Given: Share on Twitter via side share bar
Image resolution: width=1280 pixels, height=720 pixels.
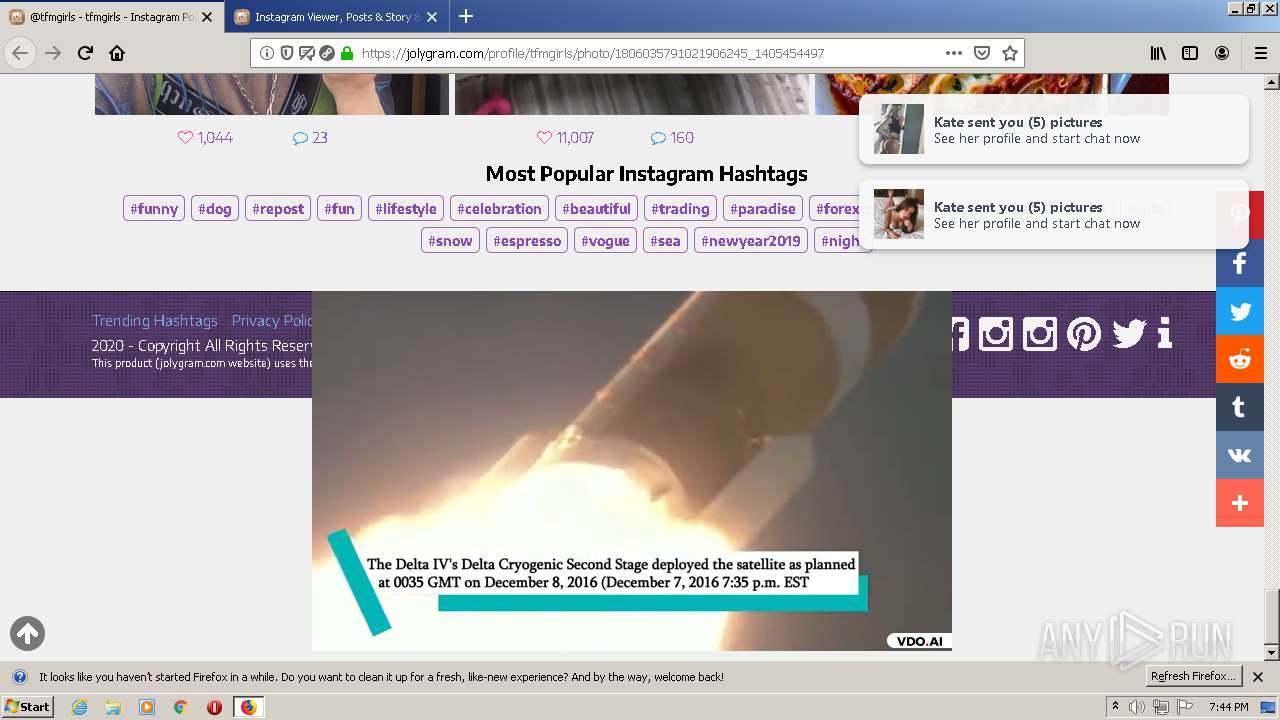Looking at the screenshot, I should pos(1240,311).
